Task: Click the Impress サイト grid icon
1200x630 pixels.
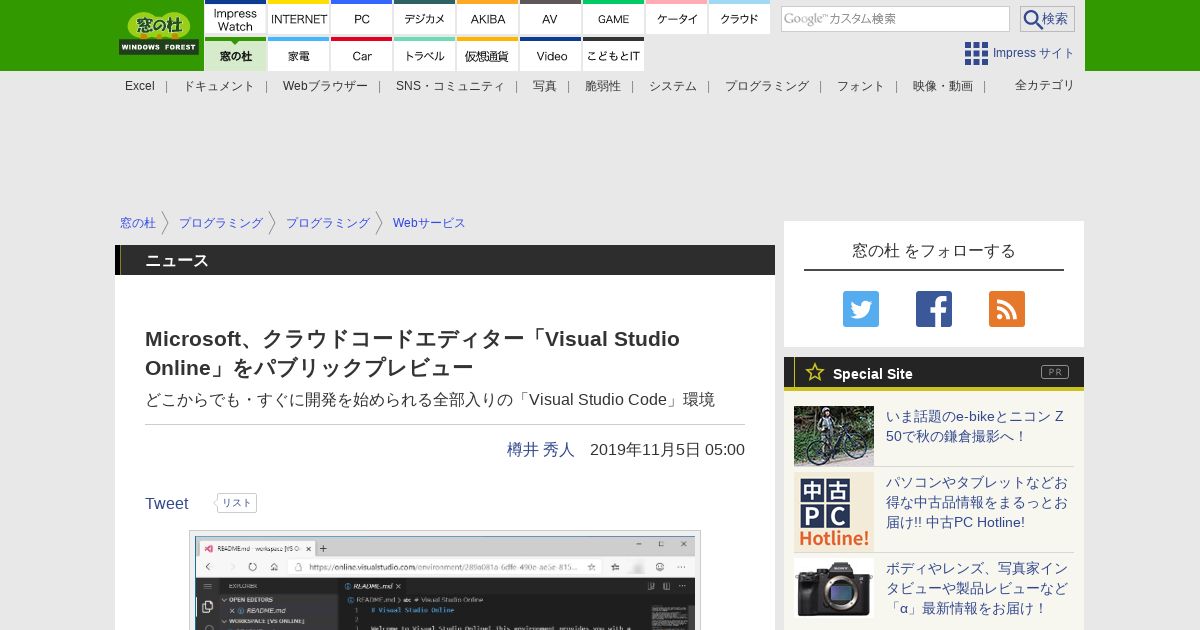Action: point(976,53)
